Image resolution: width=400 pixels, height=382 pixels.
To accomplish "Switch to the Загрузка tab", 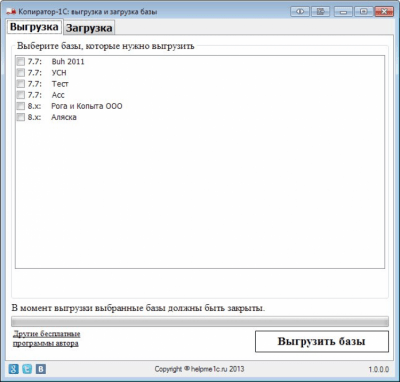I will point(89,28).
